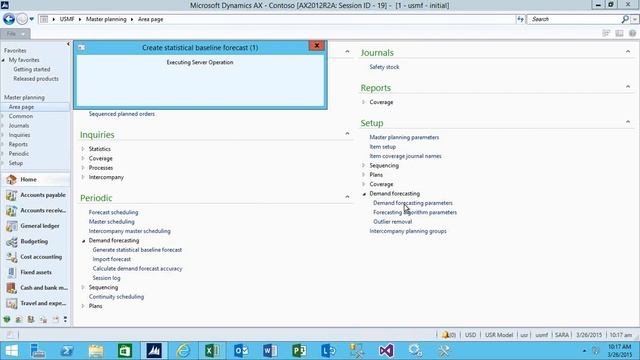Select Inquiries in navigation pane
The width and height of the screenshot is (640, 360).
click(x=19, y=135)
